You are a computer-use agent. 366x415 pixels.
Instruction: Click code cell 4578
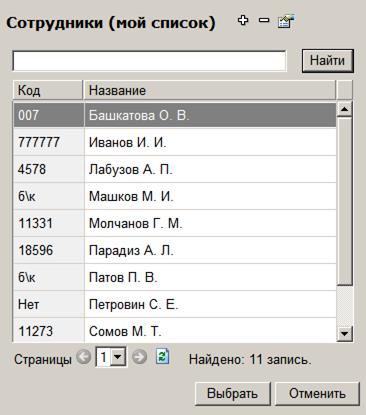point(49,169)
